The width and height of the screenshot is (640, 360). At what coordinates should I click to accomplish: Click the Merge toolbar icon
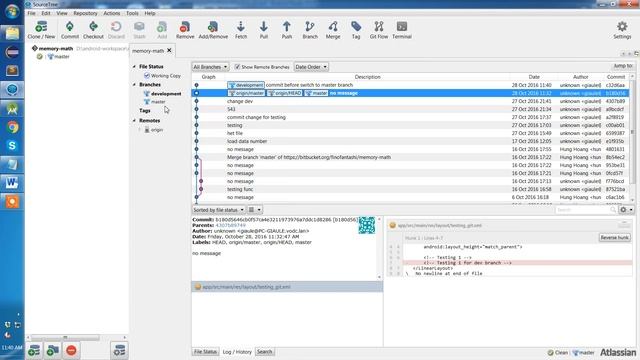333,30
